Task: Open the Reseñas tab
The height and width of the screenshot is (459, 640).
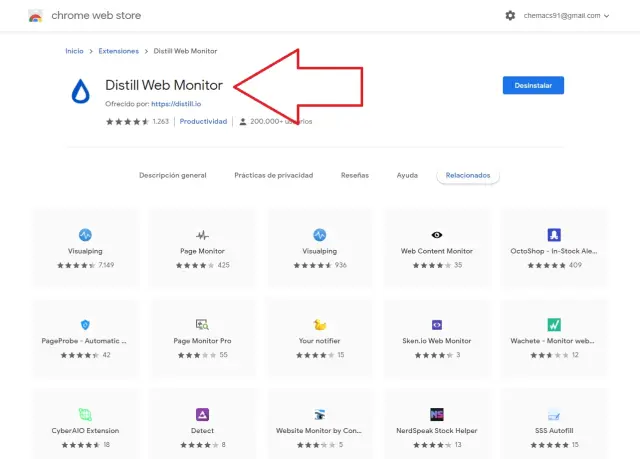Action: click(x=354, y=175)
